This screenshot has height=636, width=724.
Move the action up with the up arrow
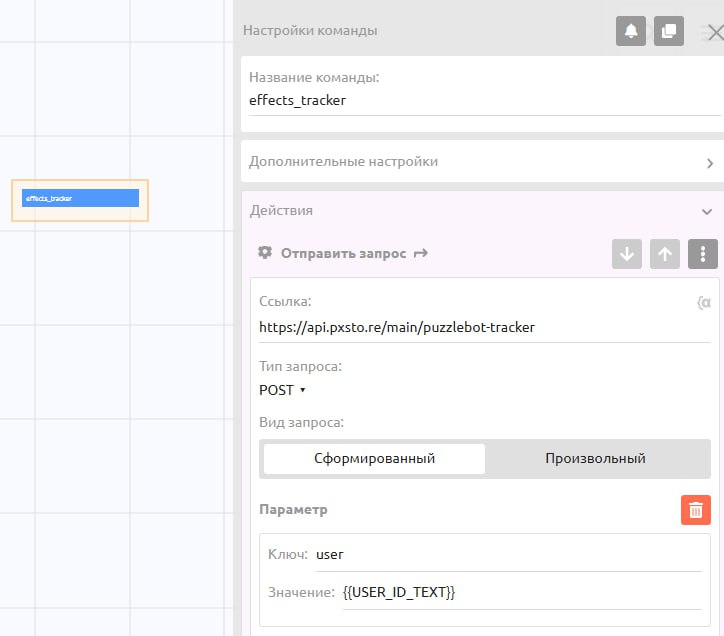point(665,254)
